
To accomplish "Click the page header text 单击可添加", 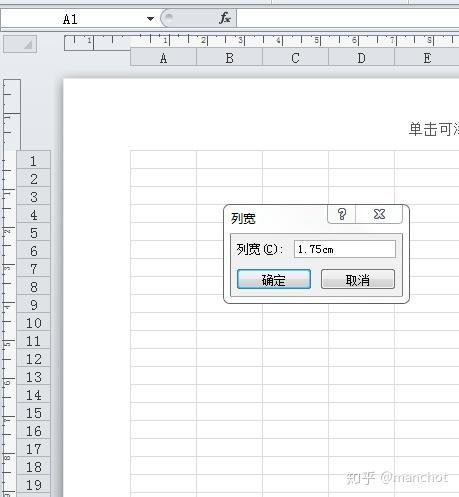I will point(434,129).
